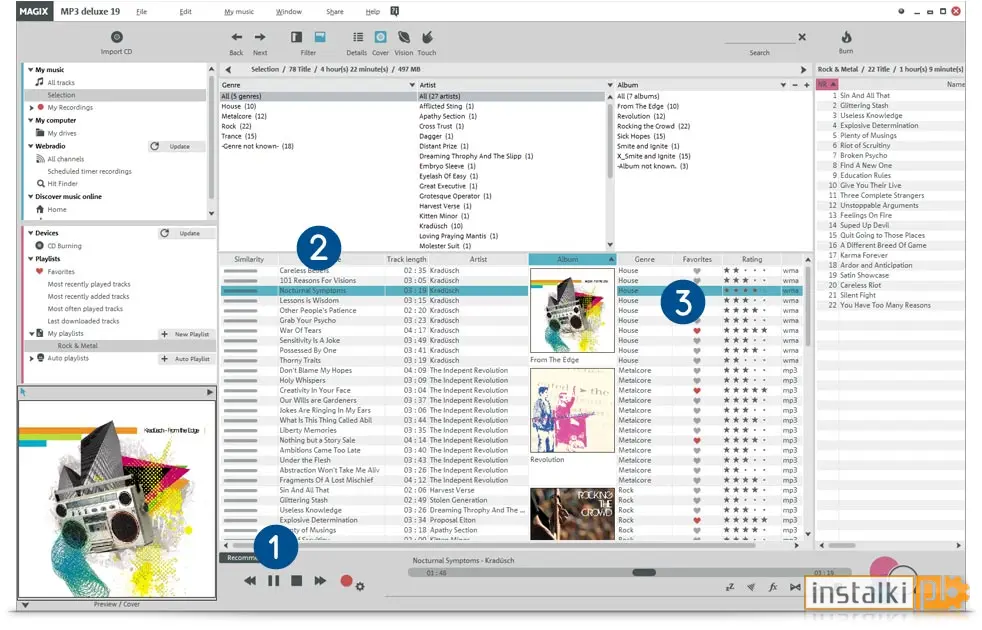Collapse the My computer section
Viewport: 982px width, 630px height.
[30, 120]
